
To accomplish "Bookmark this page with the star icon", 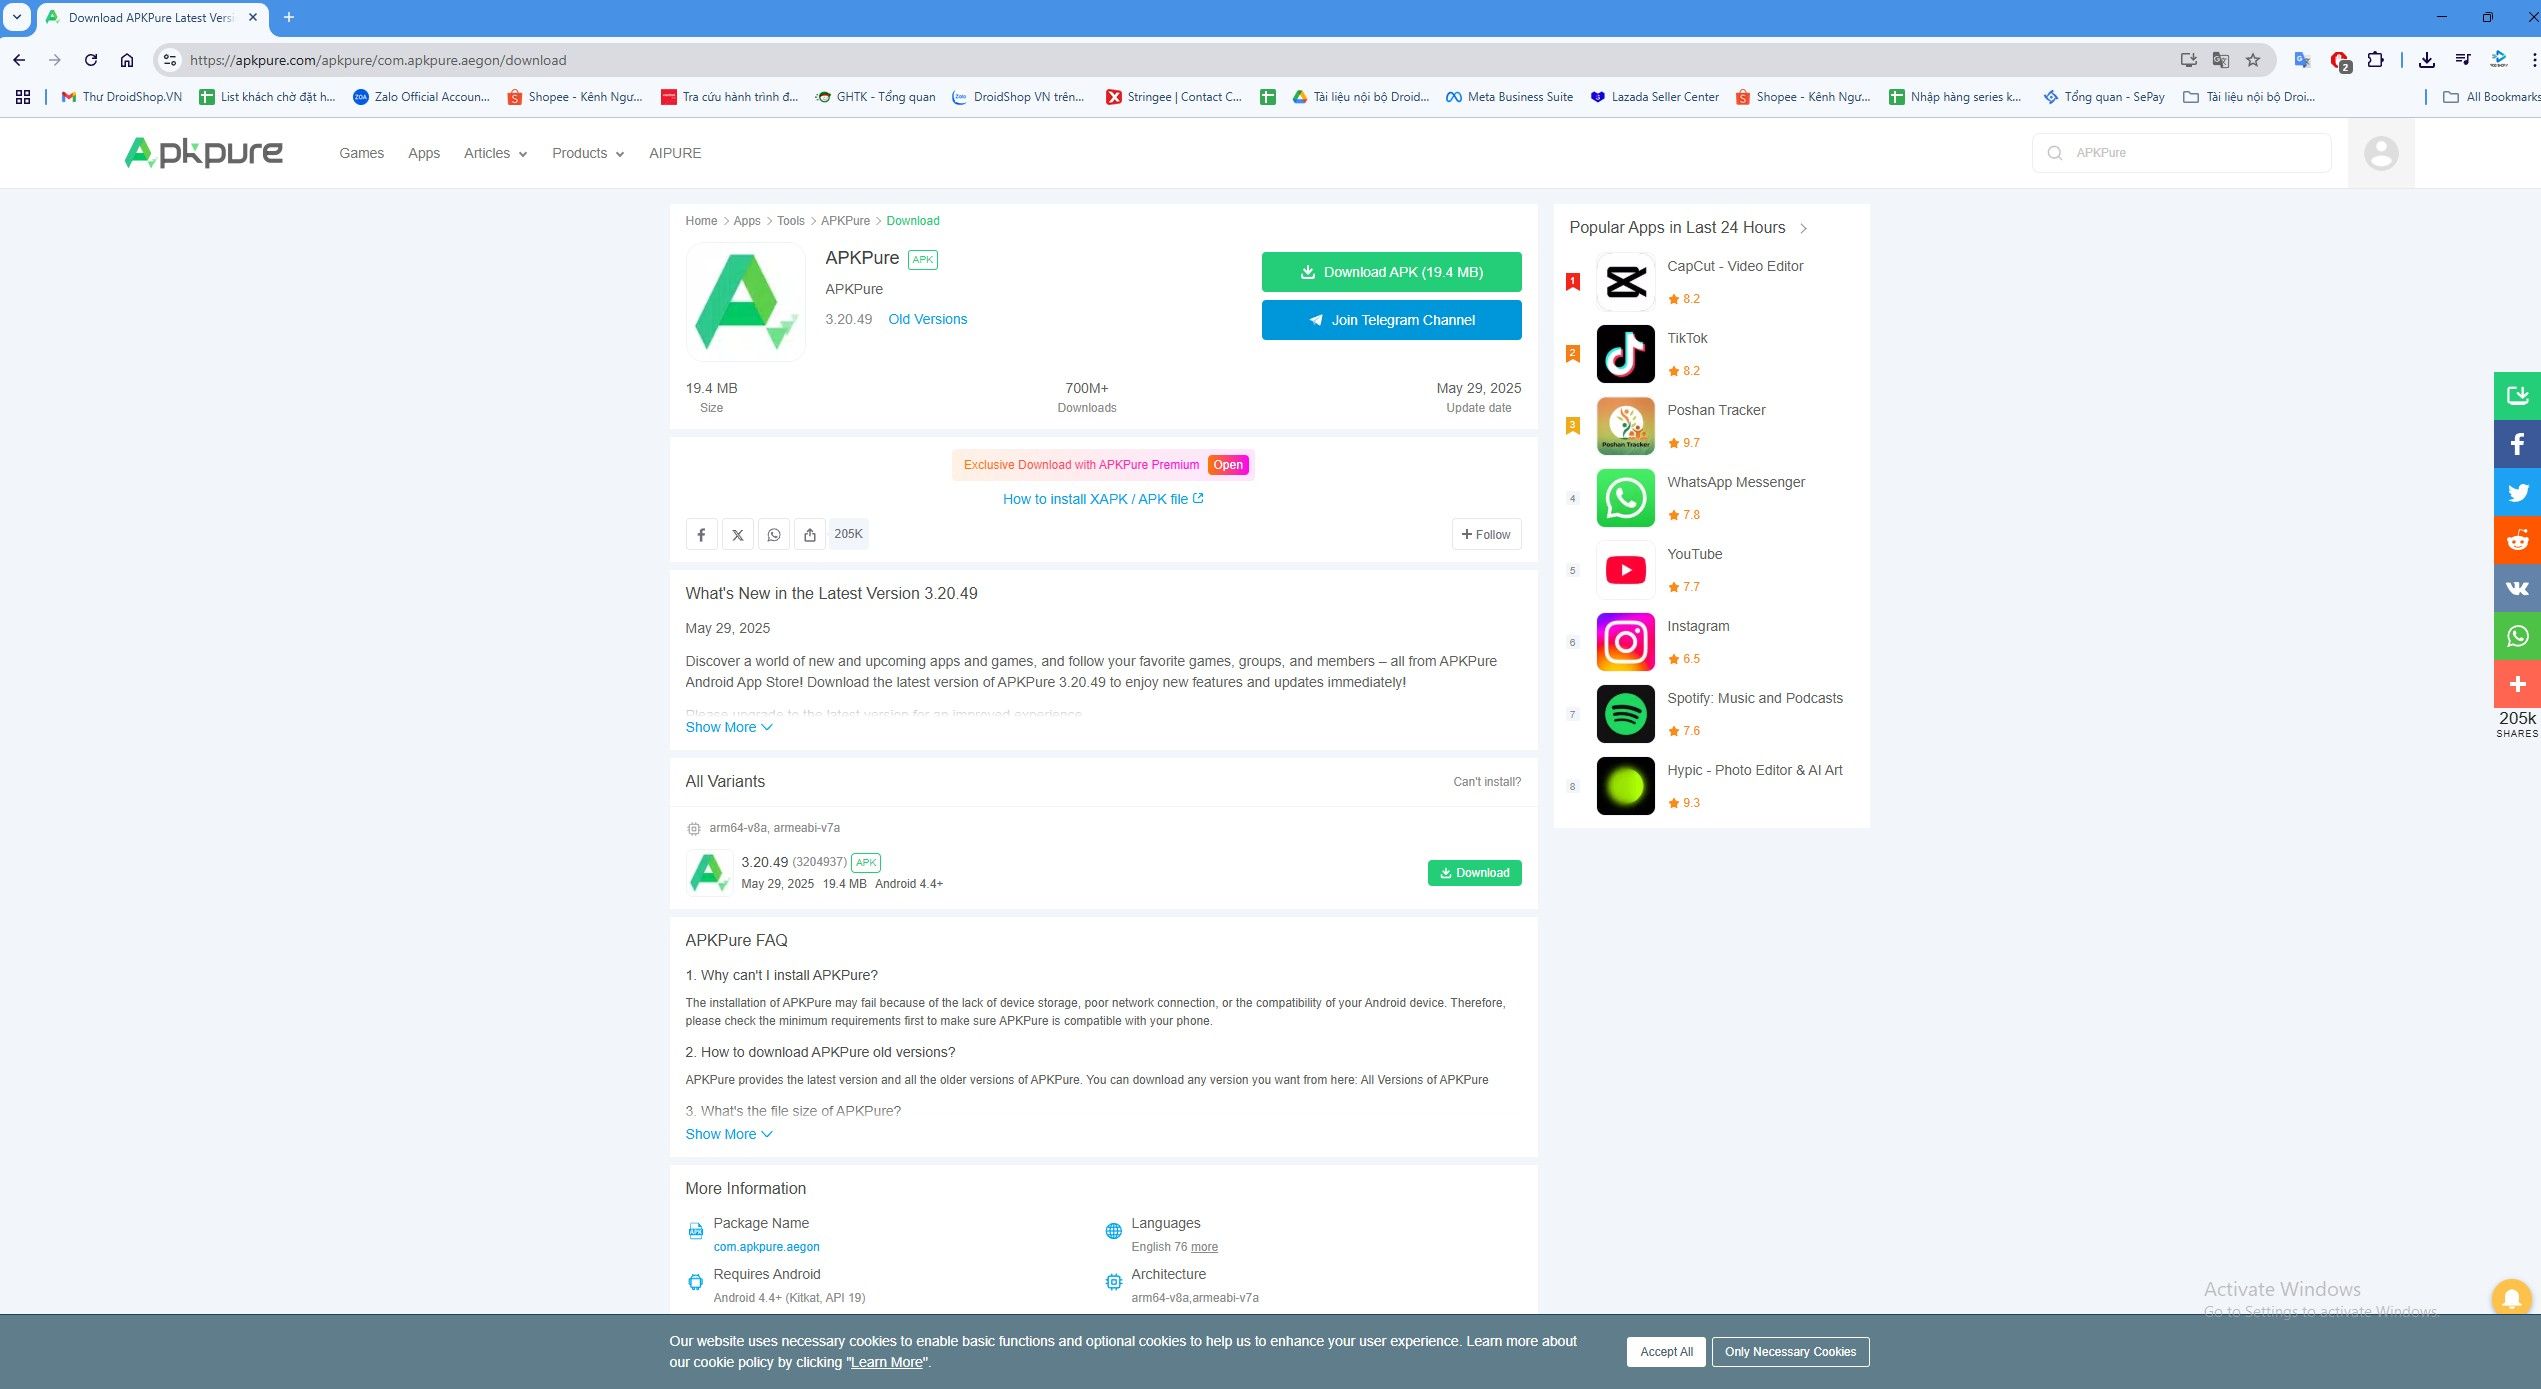I will tap(2252, 60).
